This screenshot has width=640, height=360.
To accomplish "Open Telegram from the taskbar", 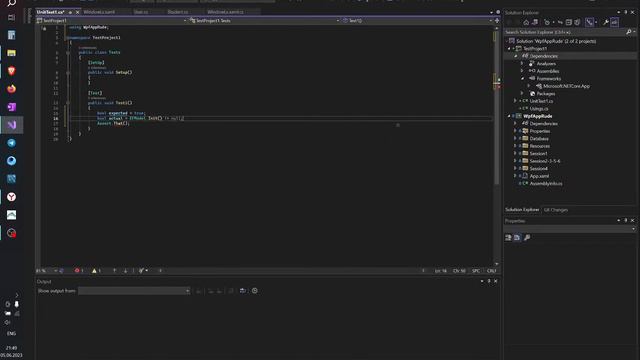I will point(11,143).
